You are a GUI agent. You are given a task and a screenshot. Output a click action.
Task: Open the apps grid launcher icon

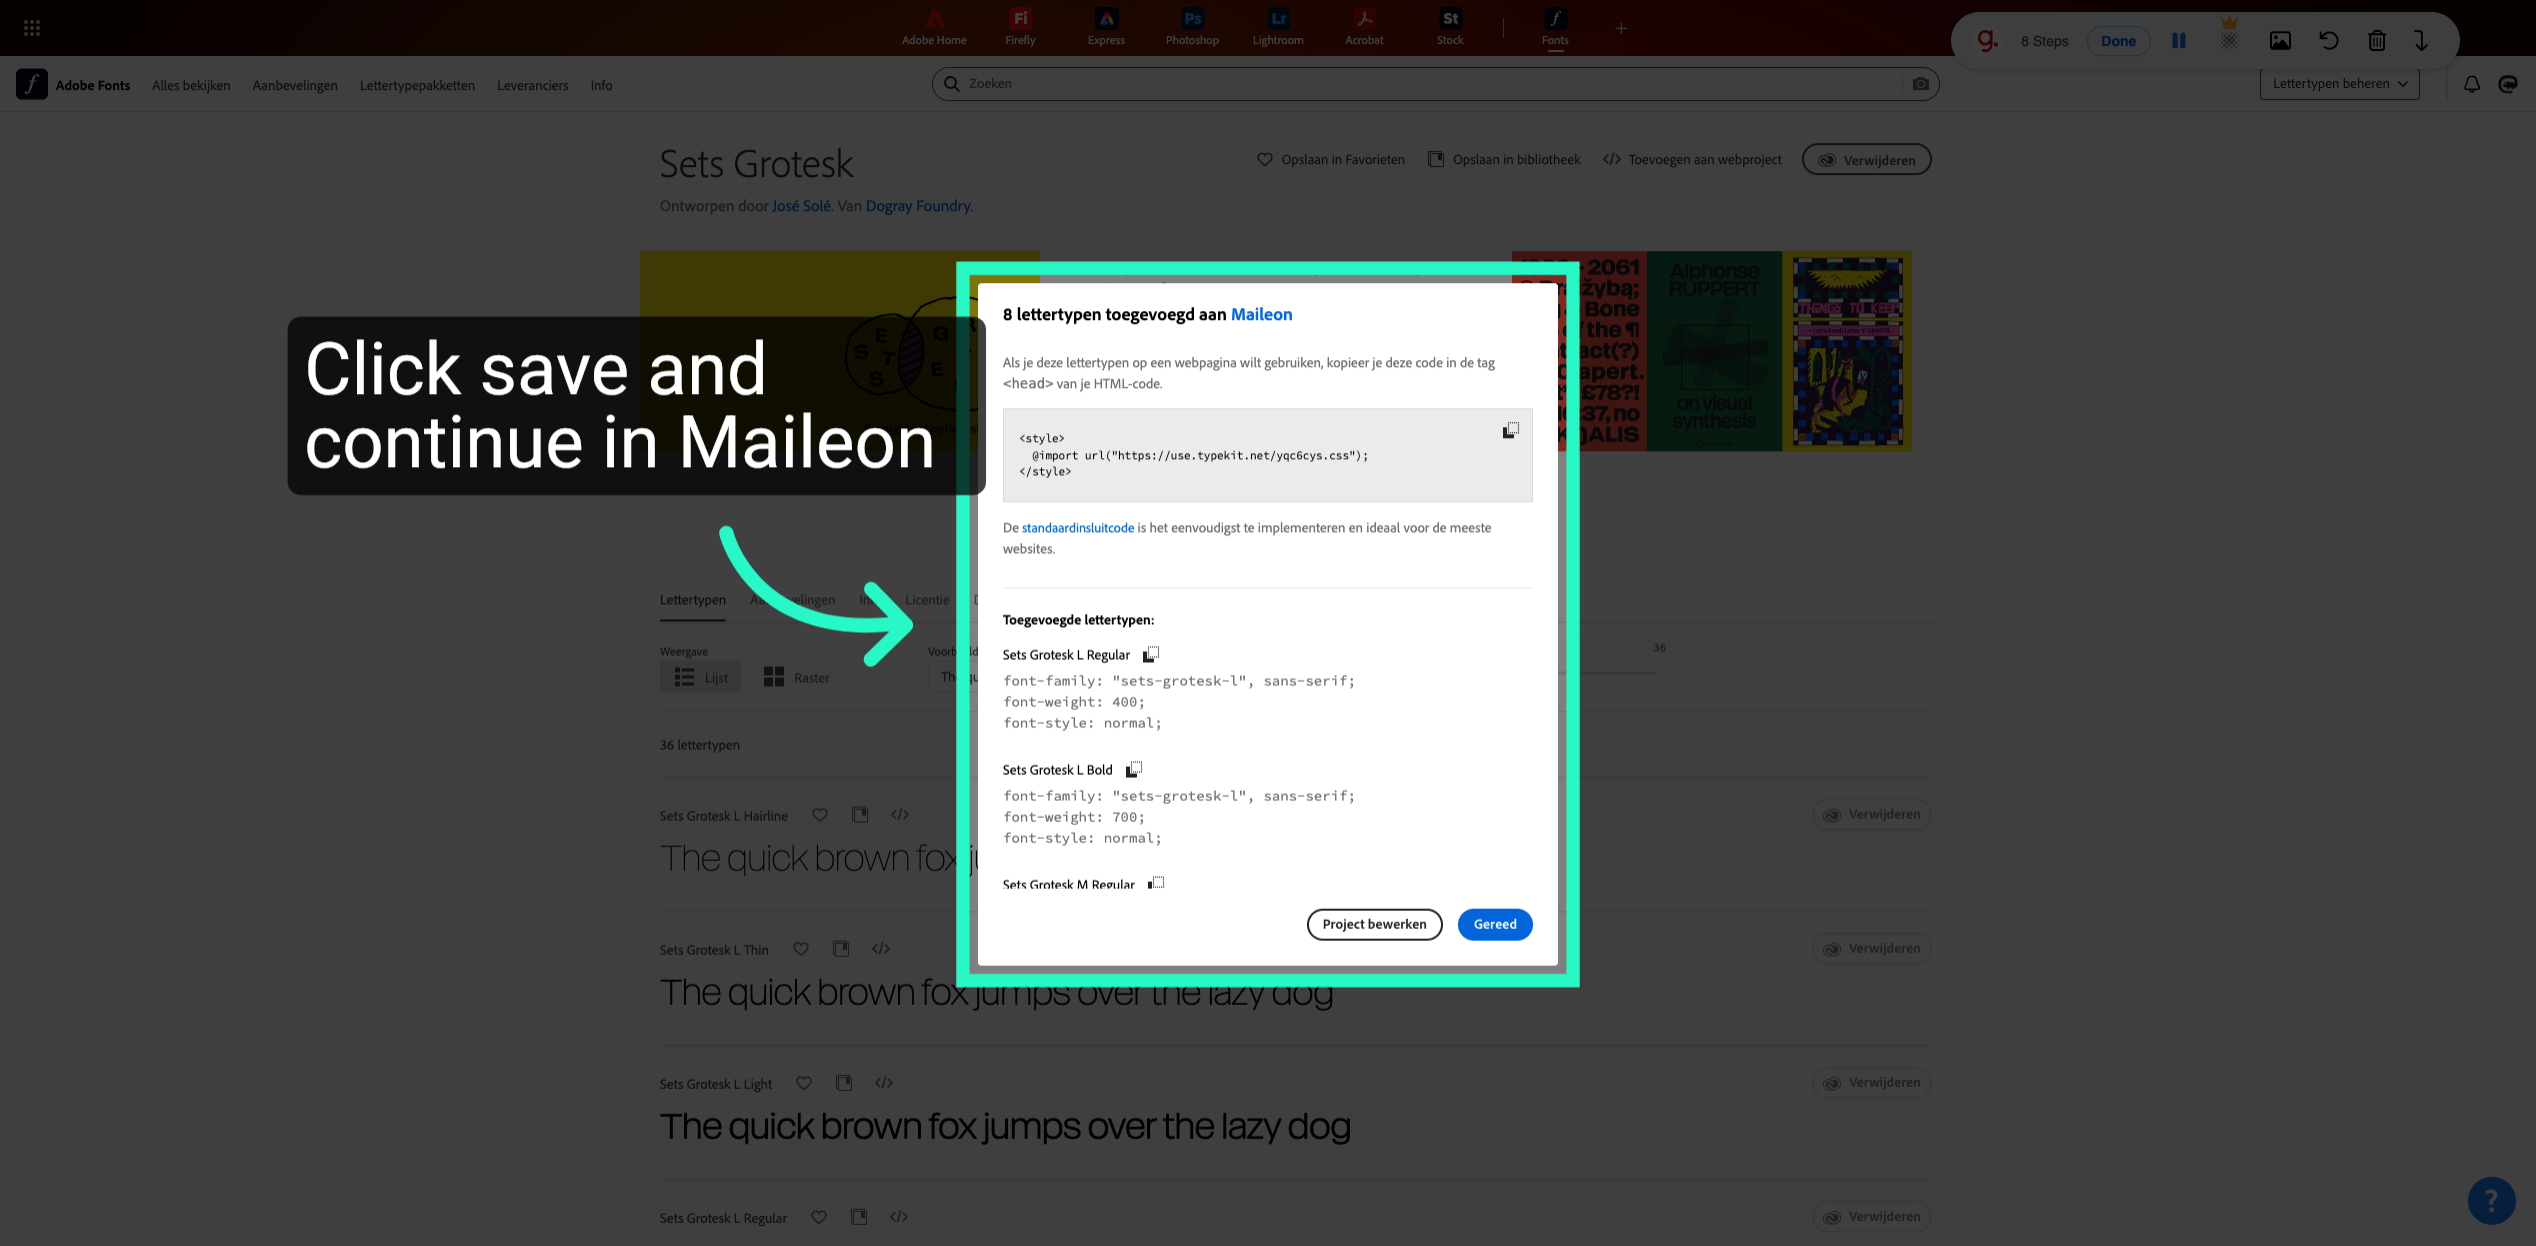[32, 28]
